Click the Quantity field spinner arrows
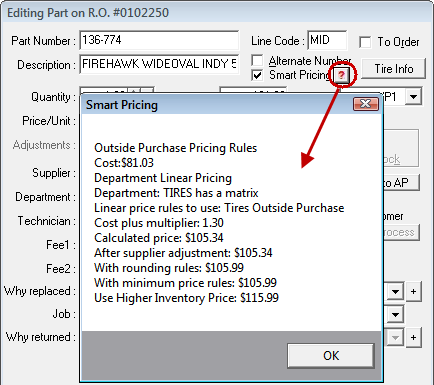The width and height of the screenshot is (434, 385). (141, 91)
